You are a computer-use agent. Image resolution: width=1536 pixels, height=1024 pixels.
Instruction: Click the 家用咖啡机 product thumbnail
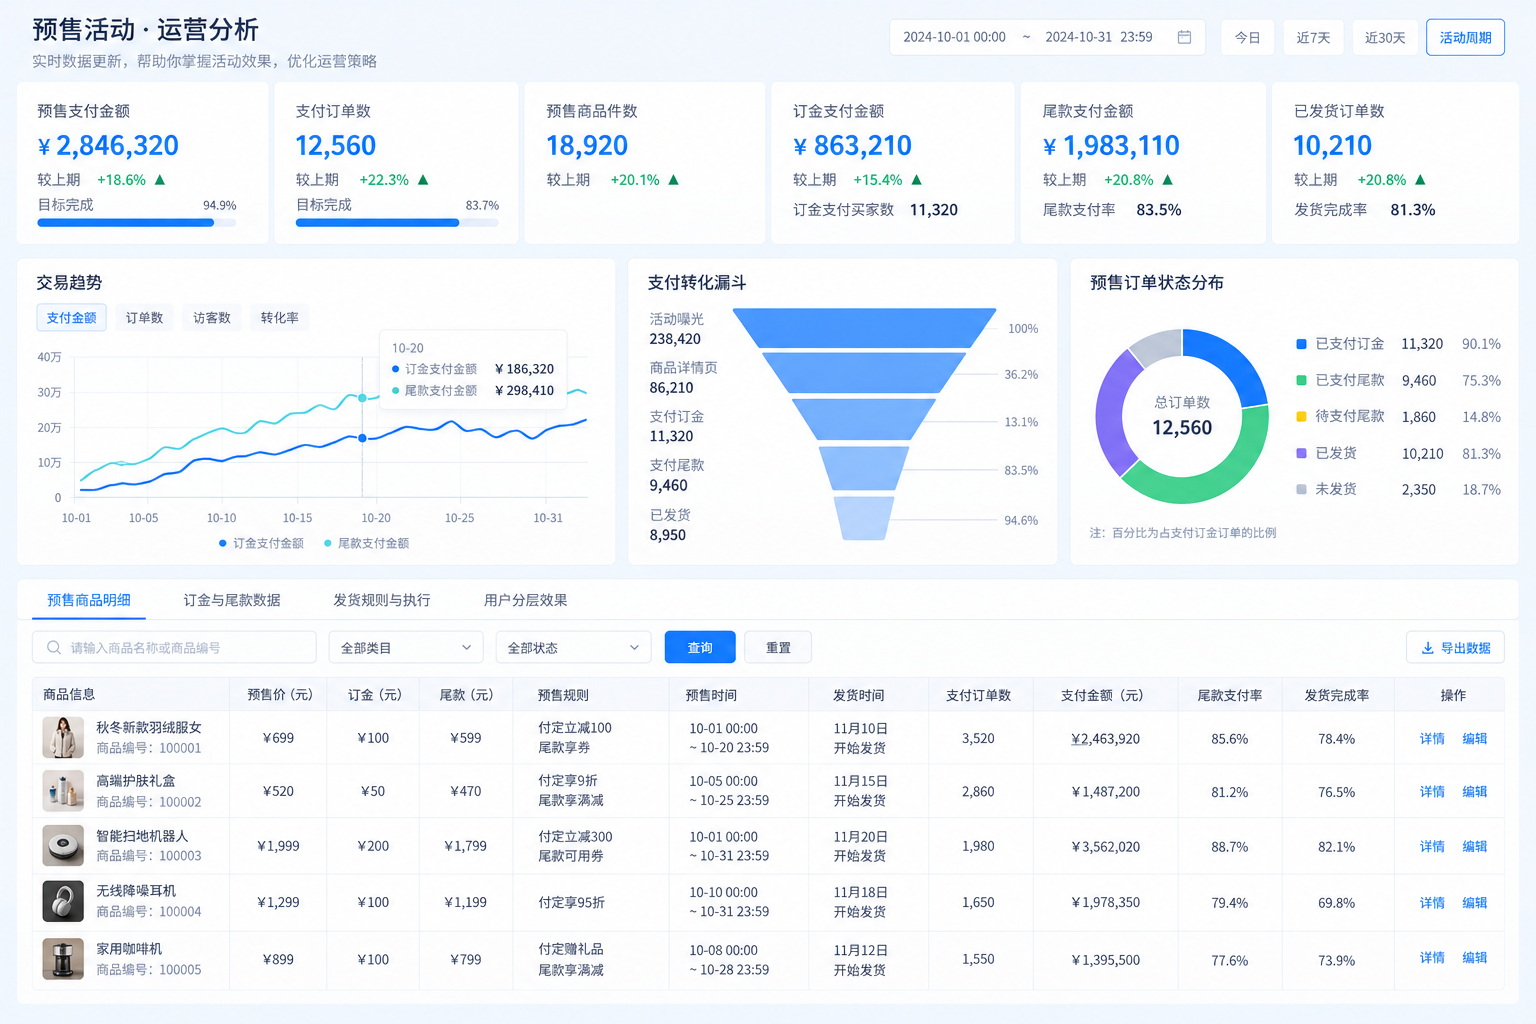point(63,958)
